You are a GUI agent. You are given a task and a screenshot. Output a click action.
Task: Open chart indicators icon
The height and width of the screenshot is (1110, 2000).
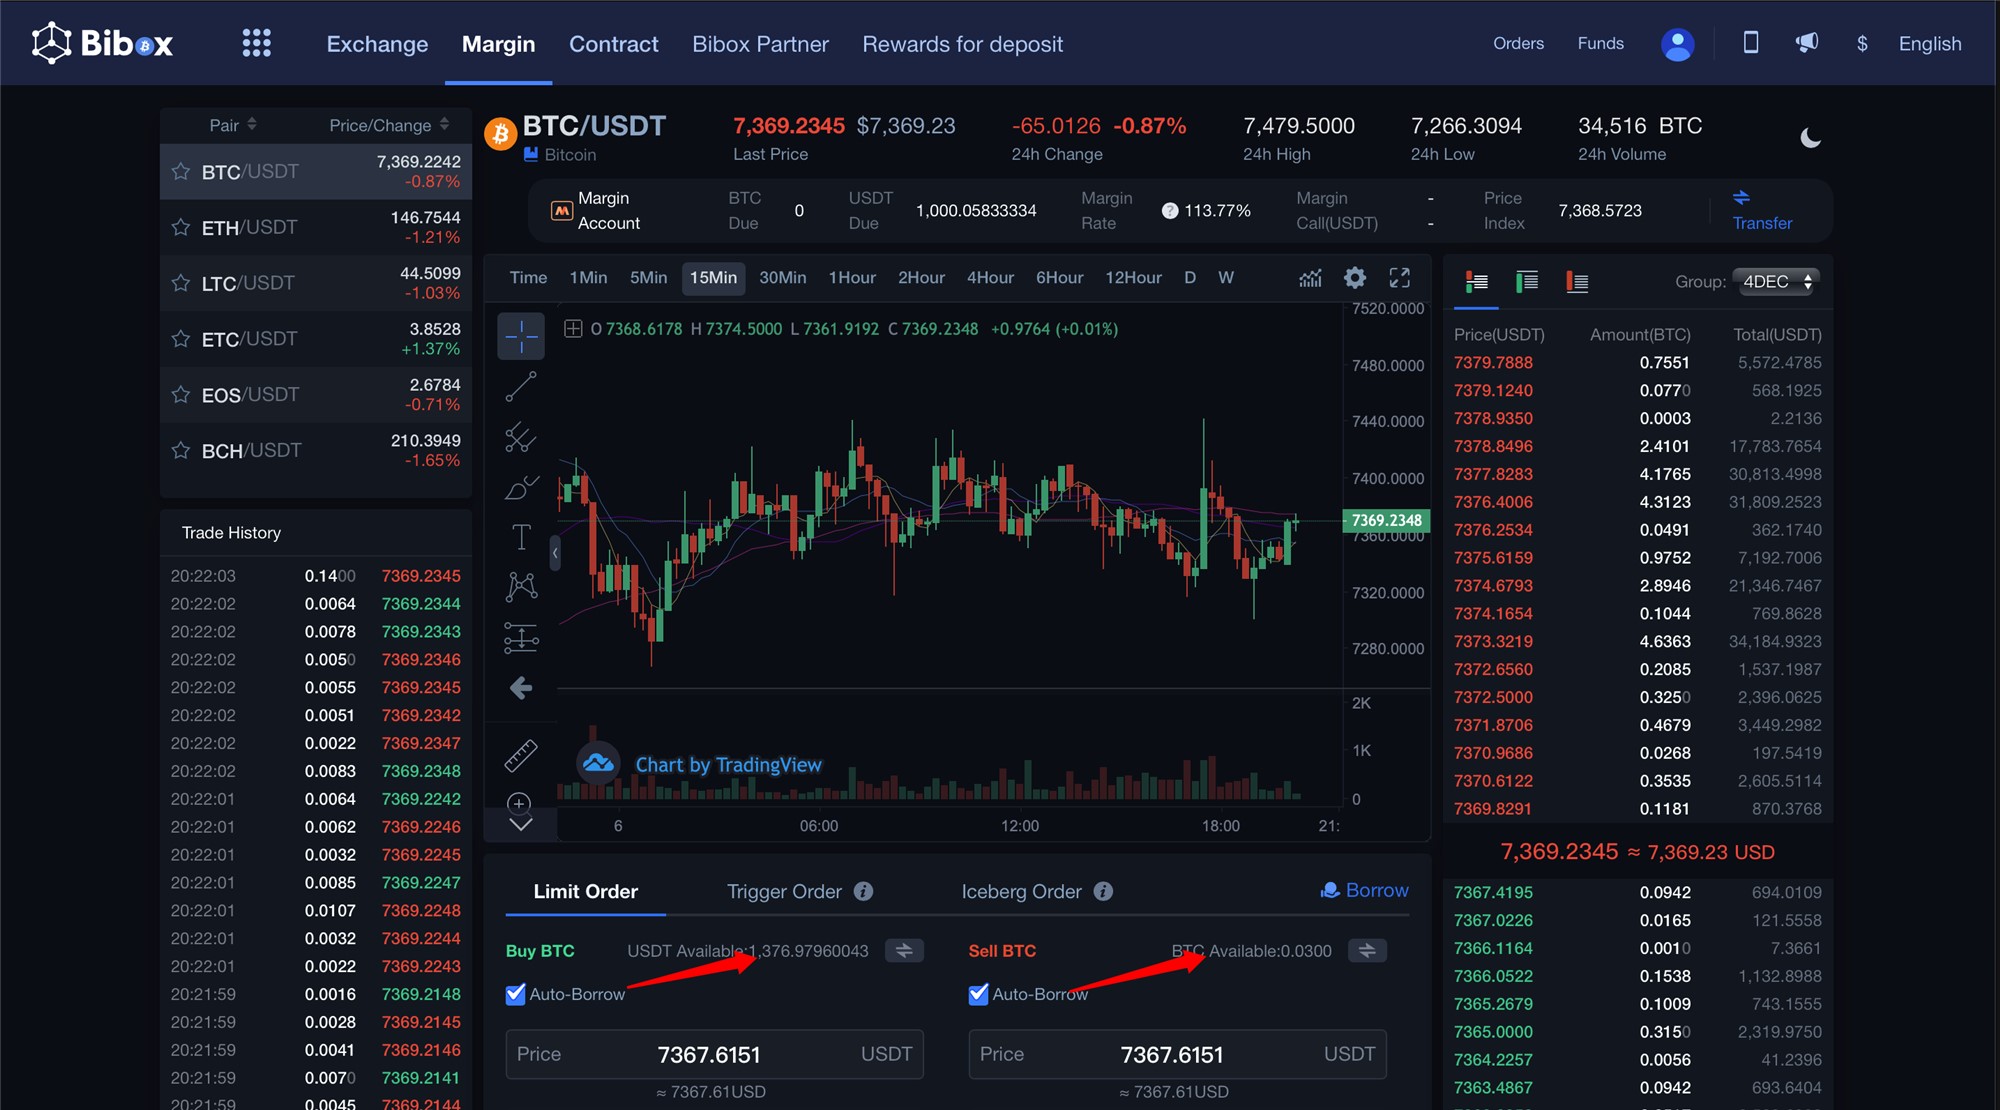[x=1310, y=278]
